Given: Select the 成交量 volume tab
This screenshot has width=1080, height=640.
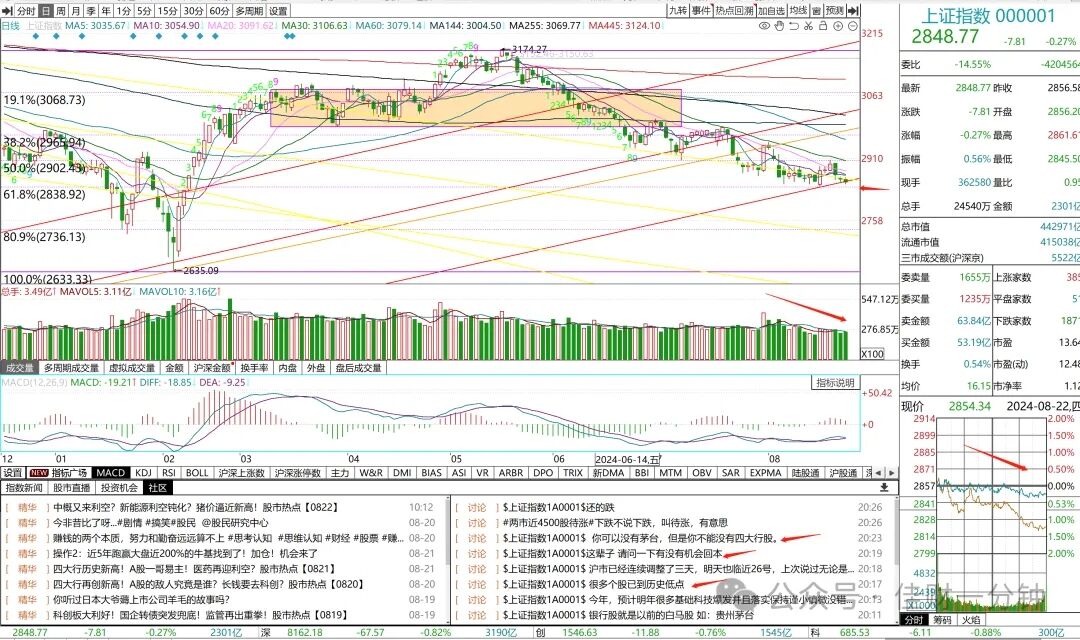Looking at the screenshot, I should coord(19,368).
